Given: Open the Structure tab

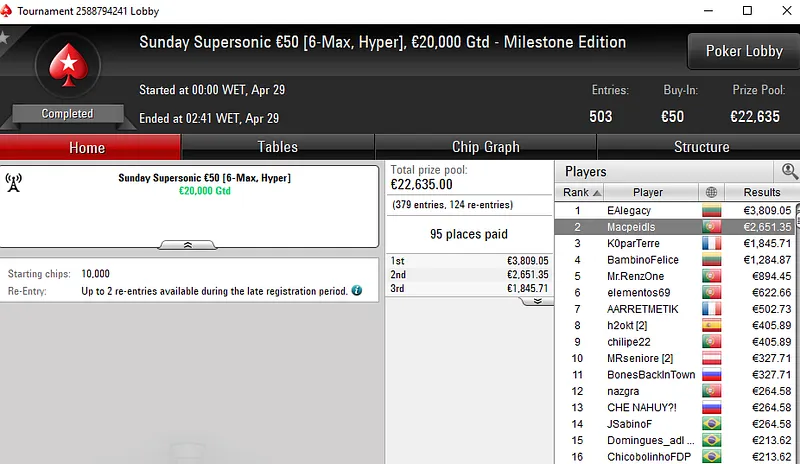Looking at the screenshot, I should (x=701, y=147).
